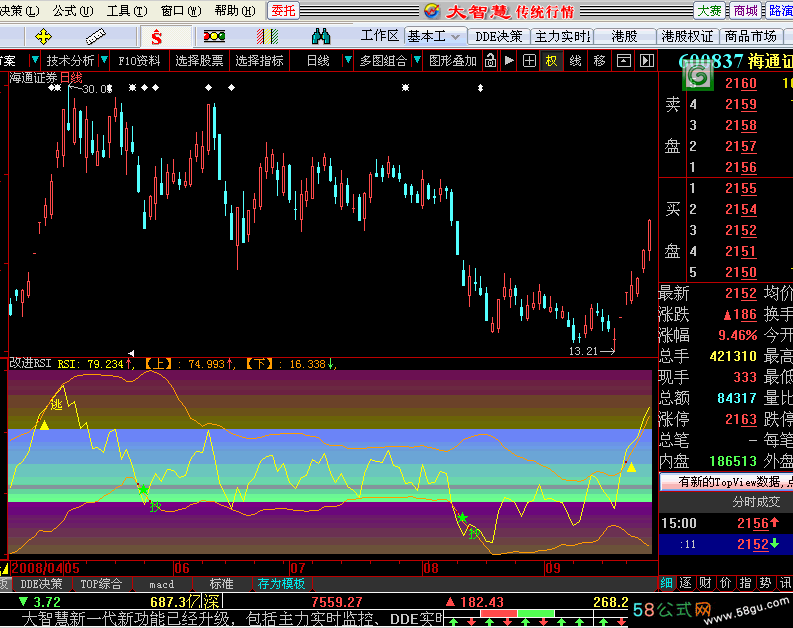This screenshot has height=628, width=793.
Task: Click the index value 7559.27
Action: [337, 602]
